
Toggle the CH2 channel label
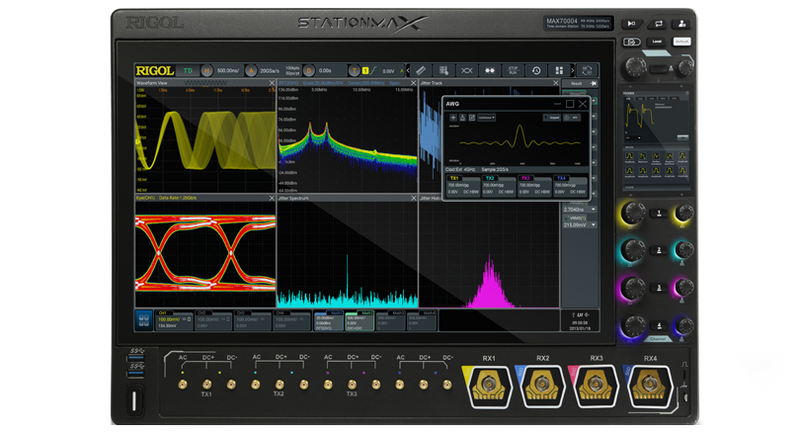click(203, 313)
